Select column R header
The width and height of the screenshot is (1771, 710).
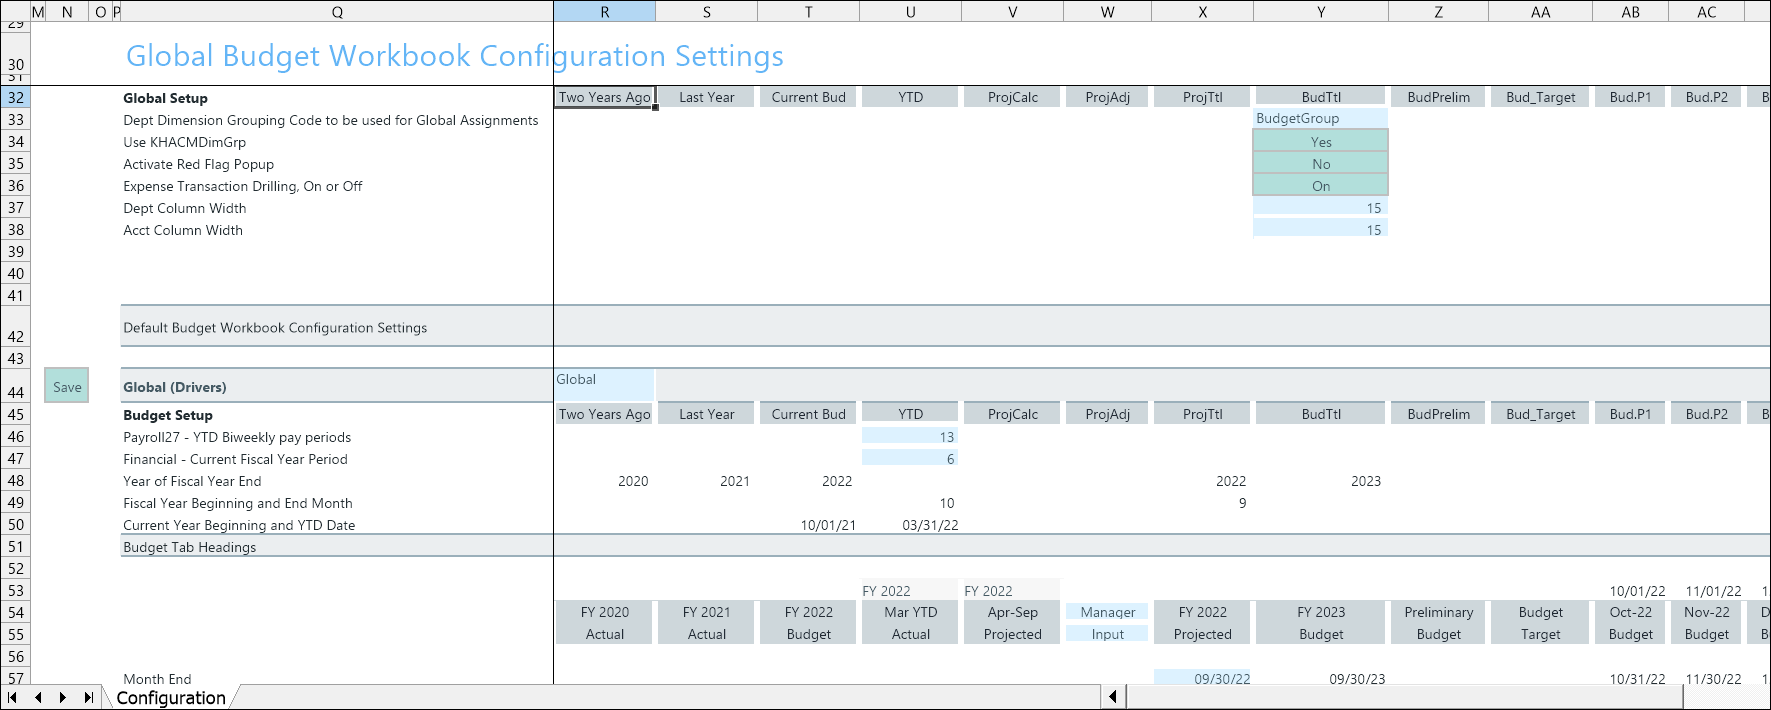coord(604,12)
